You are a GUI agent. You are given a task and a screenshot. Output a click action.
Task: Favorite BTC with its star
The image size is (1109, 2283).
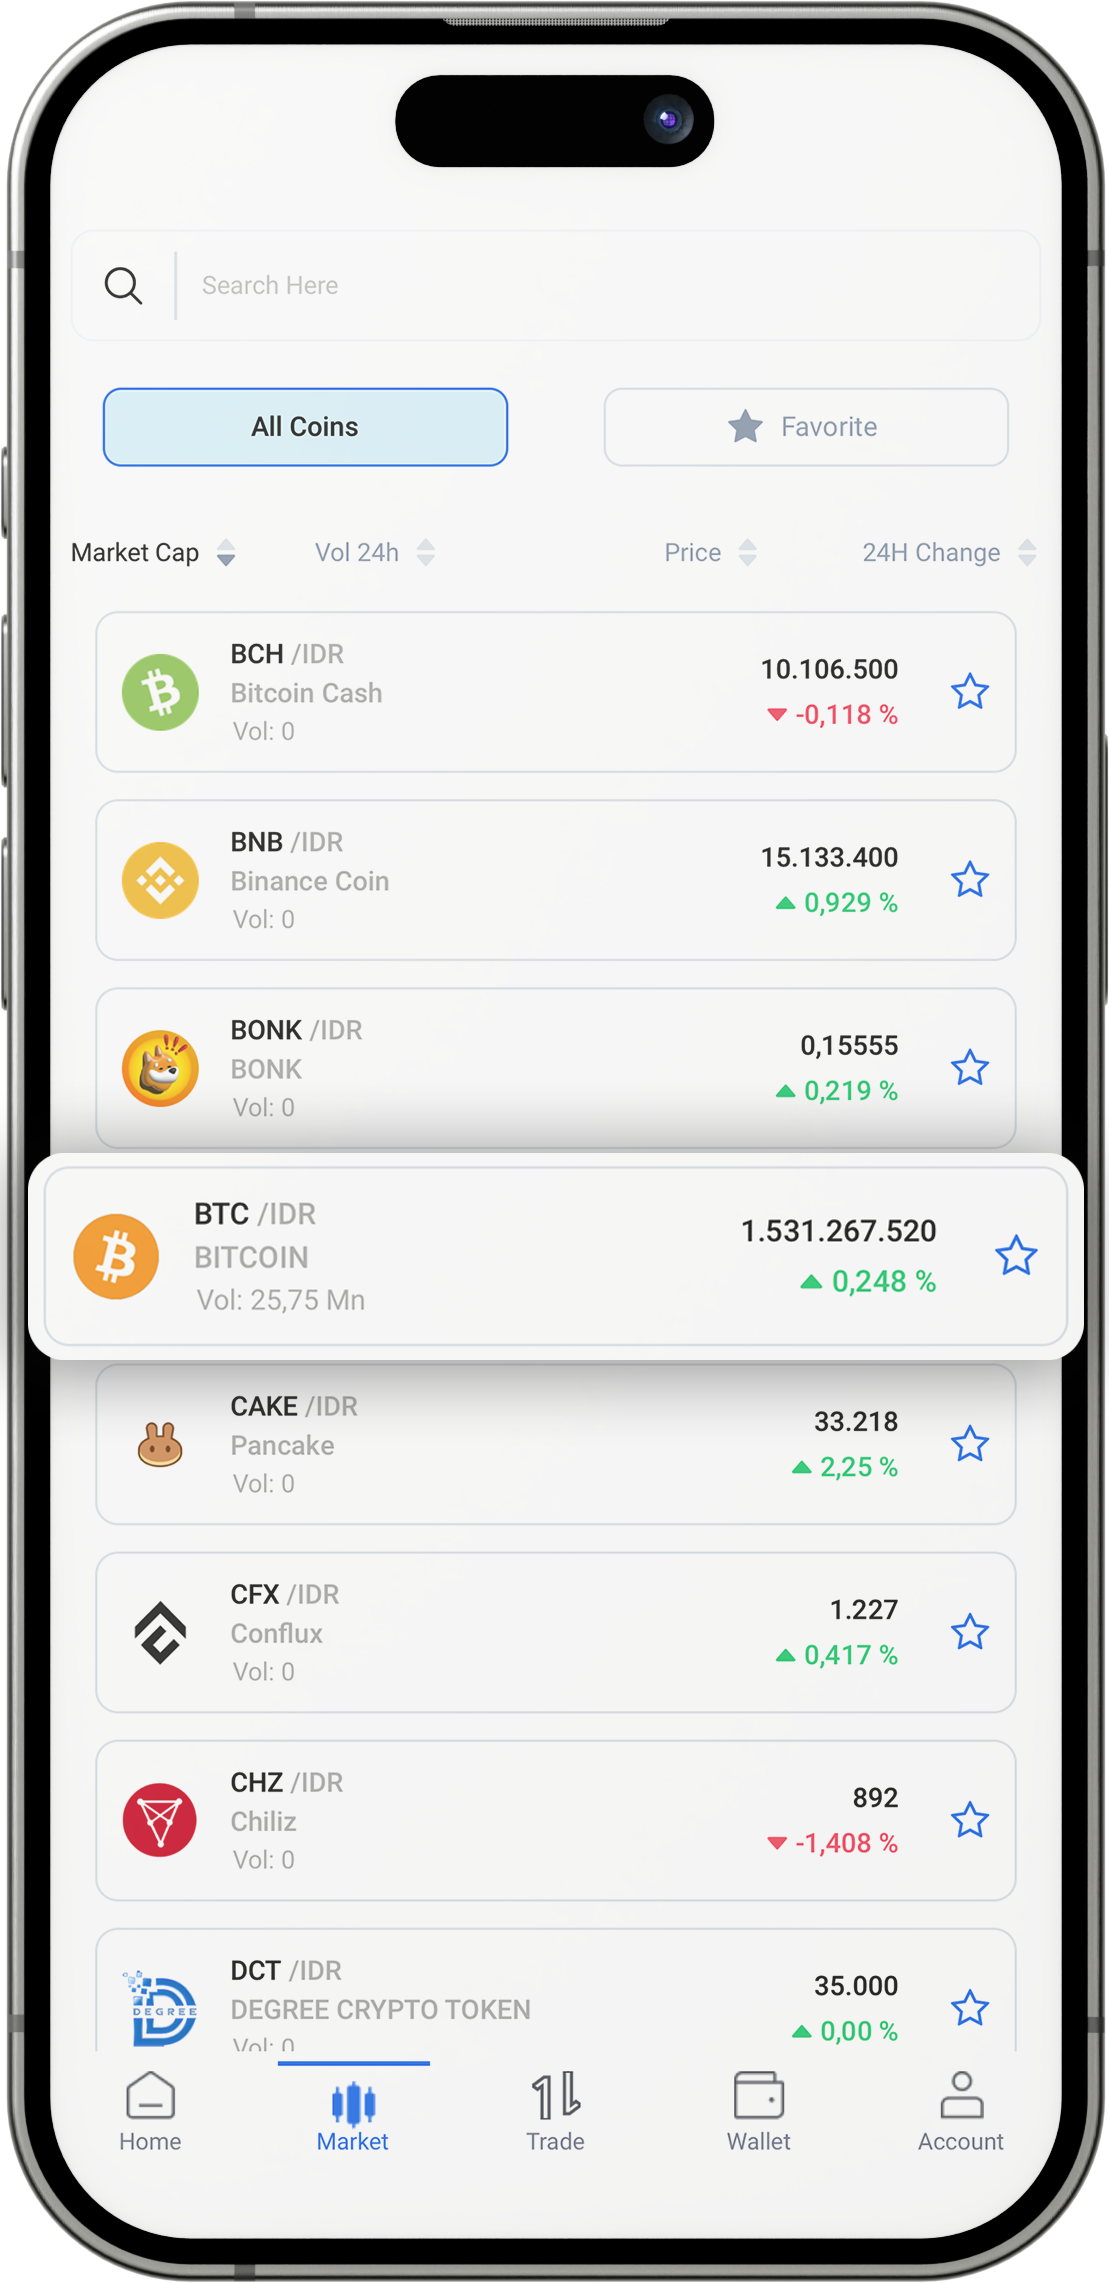pyautogui.click(x=1016, y=1256)
